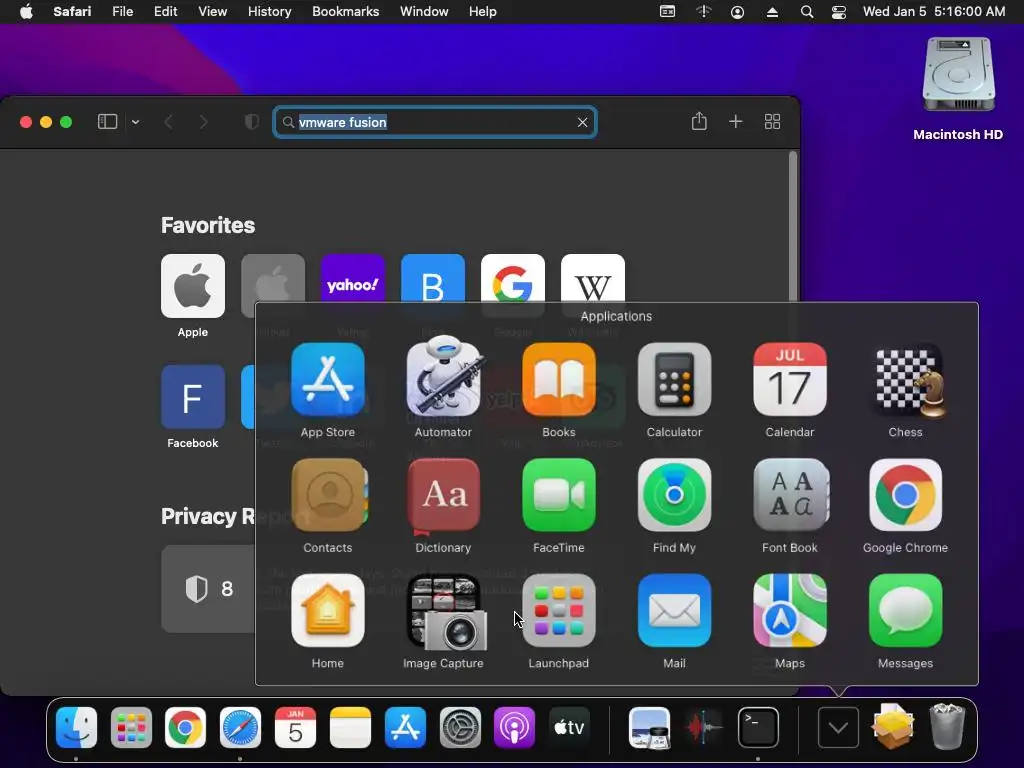Viewport: 1024px width, 768px height.
Task: Open the History menu
Action: click(x=269, y=12)
